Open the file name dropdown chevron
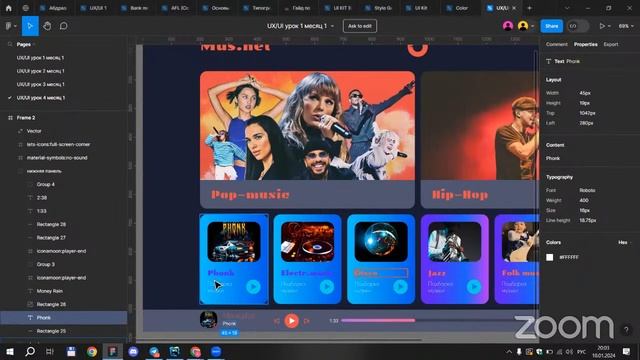This screenshot has width=640, height=360. click(x=332, y=26)
